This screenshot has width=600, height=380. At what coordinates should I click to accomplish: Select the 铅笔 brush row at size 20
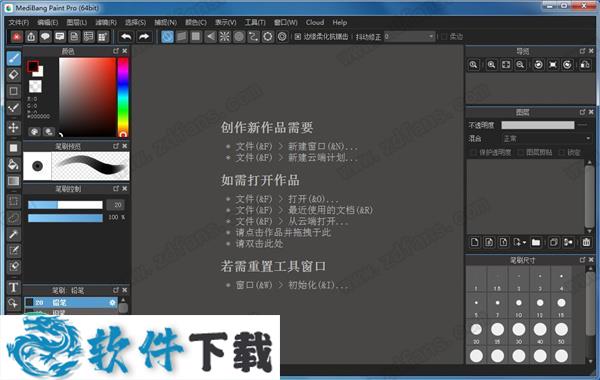click(x=71, y=302)
